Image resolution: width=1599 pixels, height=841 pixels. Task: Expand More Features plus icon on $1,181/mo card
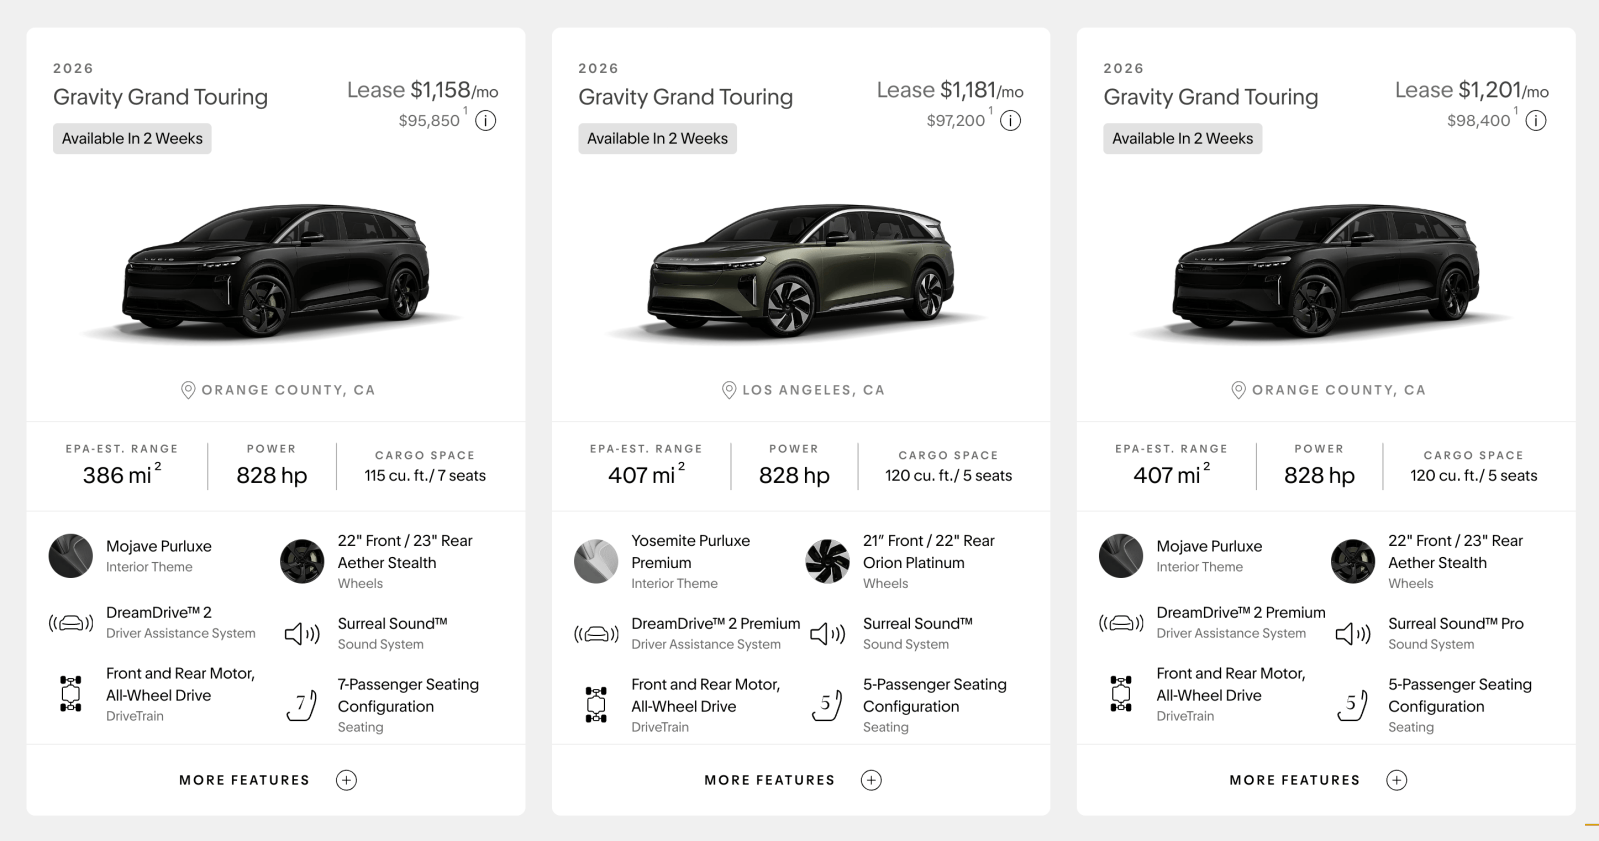click(871, 780)
